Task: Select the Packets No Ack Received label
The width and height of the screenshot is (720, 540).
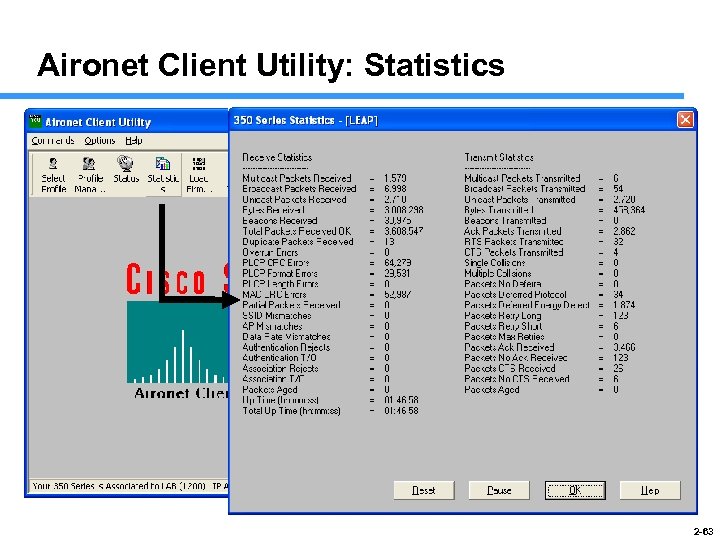Action: point(515,358)
